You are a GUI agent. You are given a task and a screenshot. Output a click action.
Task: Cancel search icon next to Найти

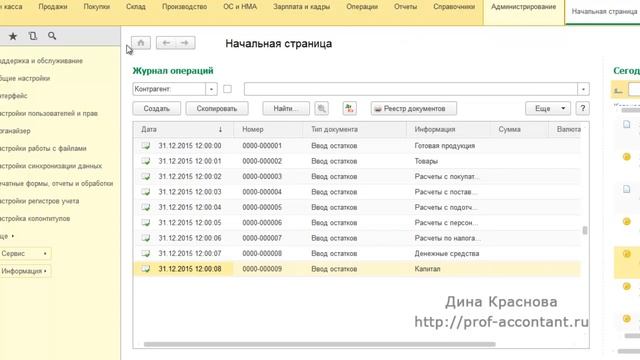[x=322, y=109]
